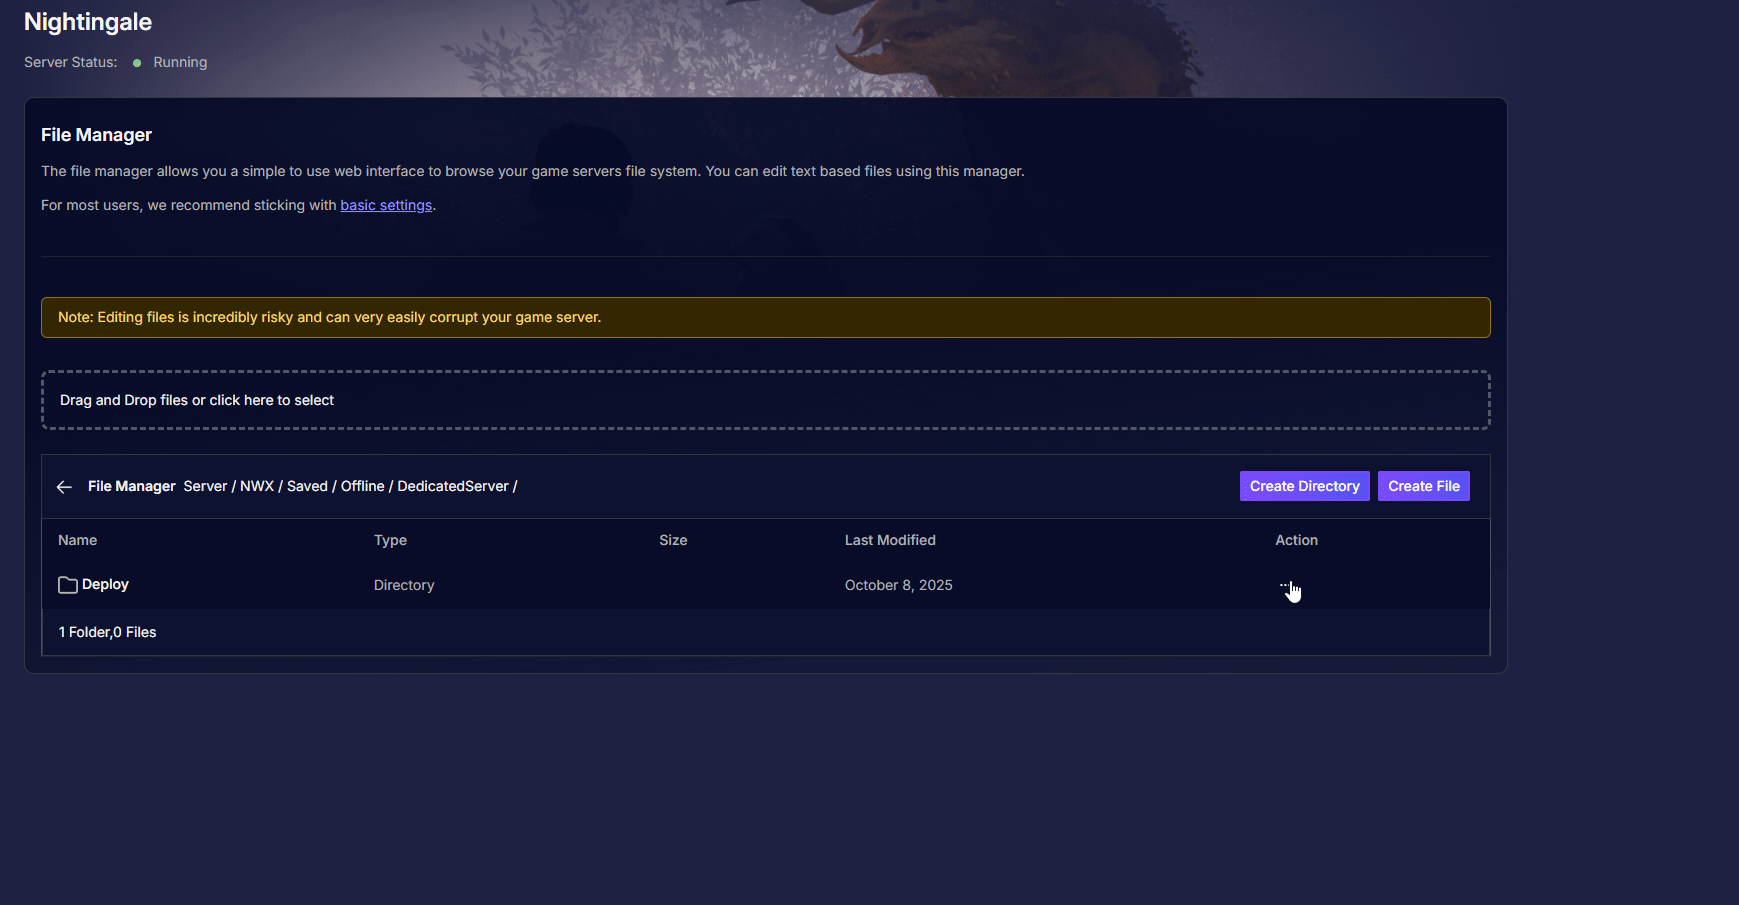Viewport: 1739px width, 905px height.
Task: Click the Deploy folder icon
Action: 67,585
